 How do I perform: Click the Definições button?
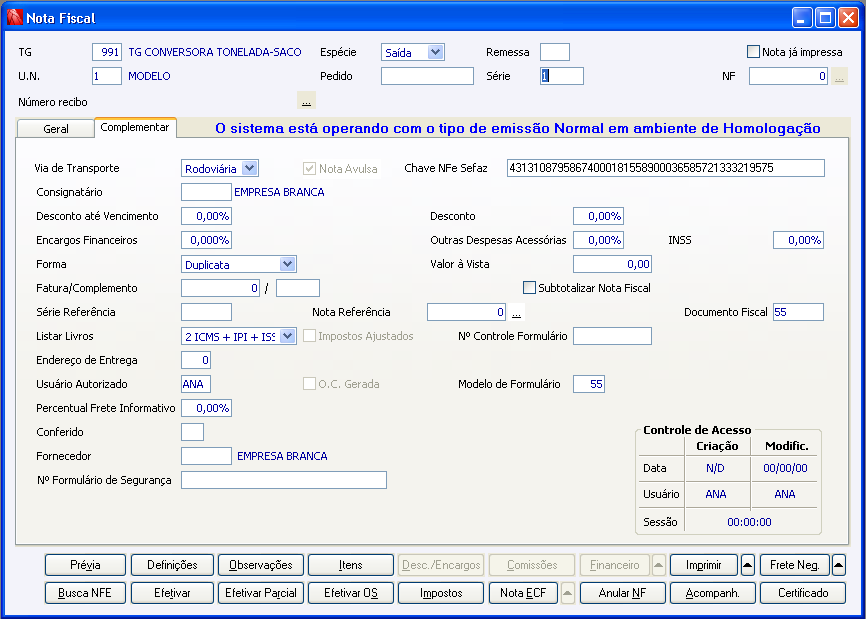click(172, 565)
